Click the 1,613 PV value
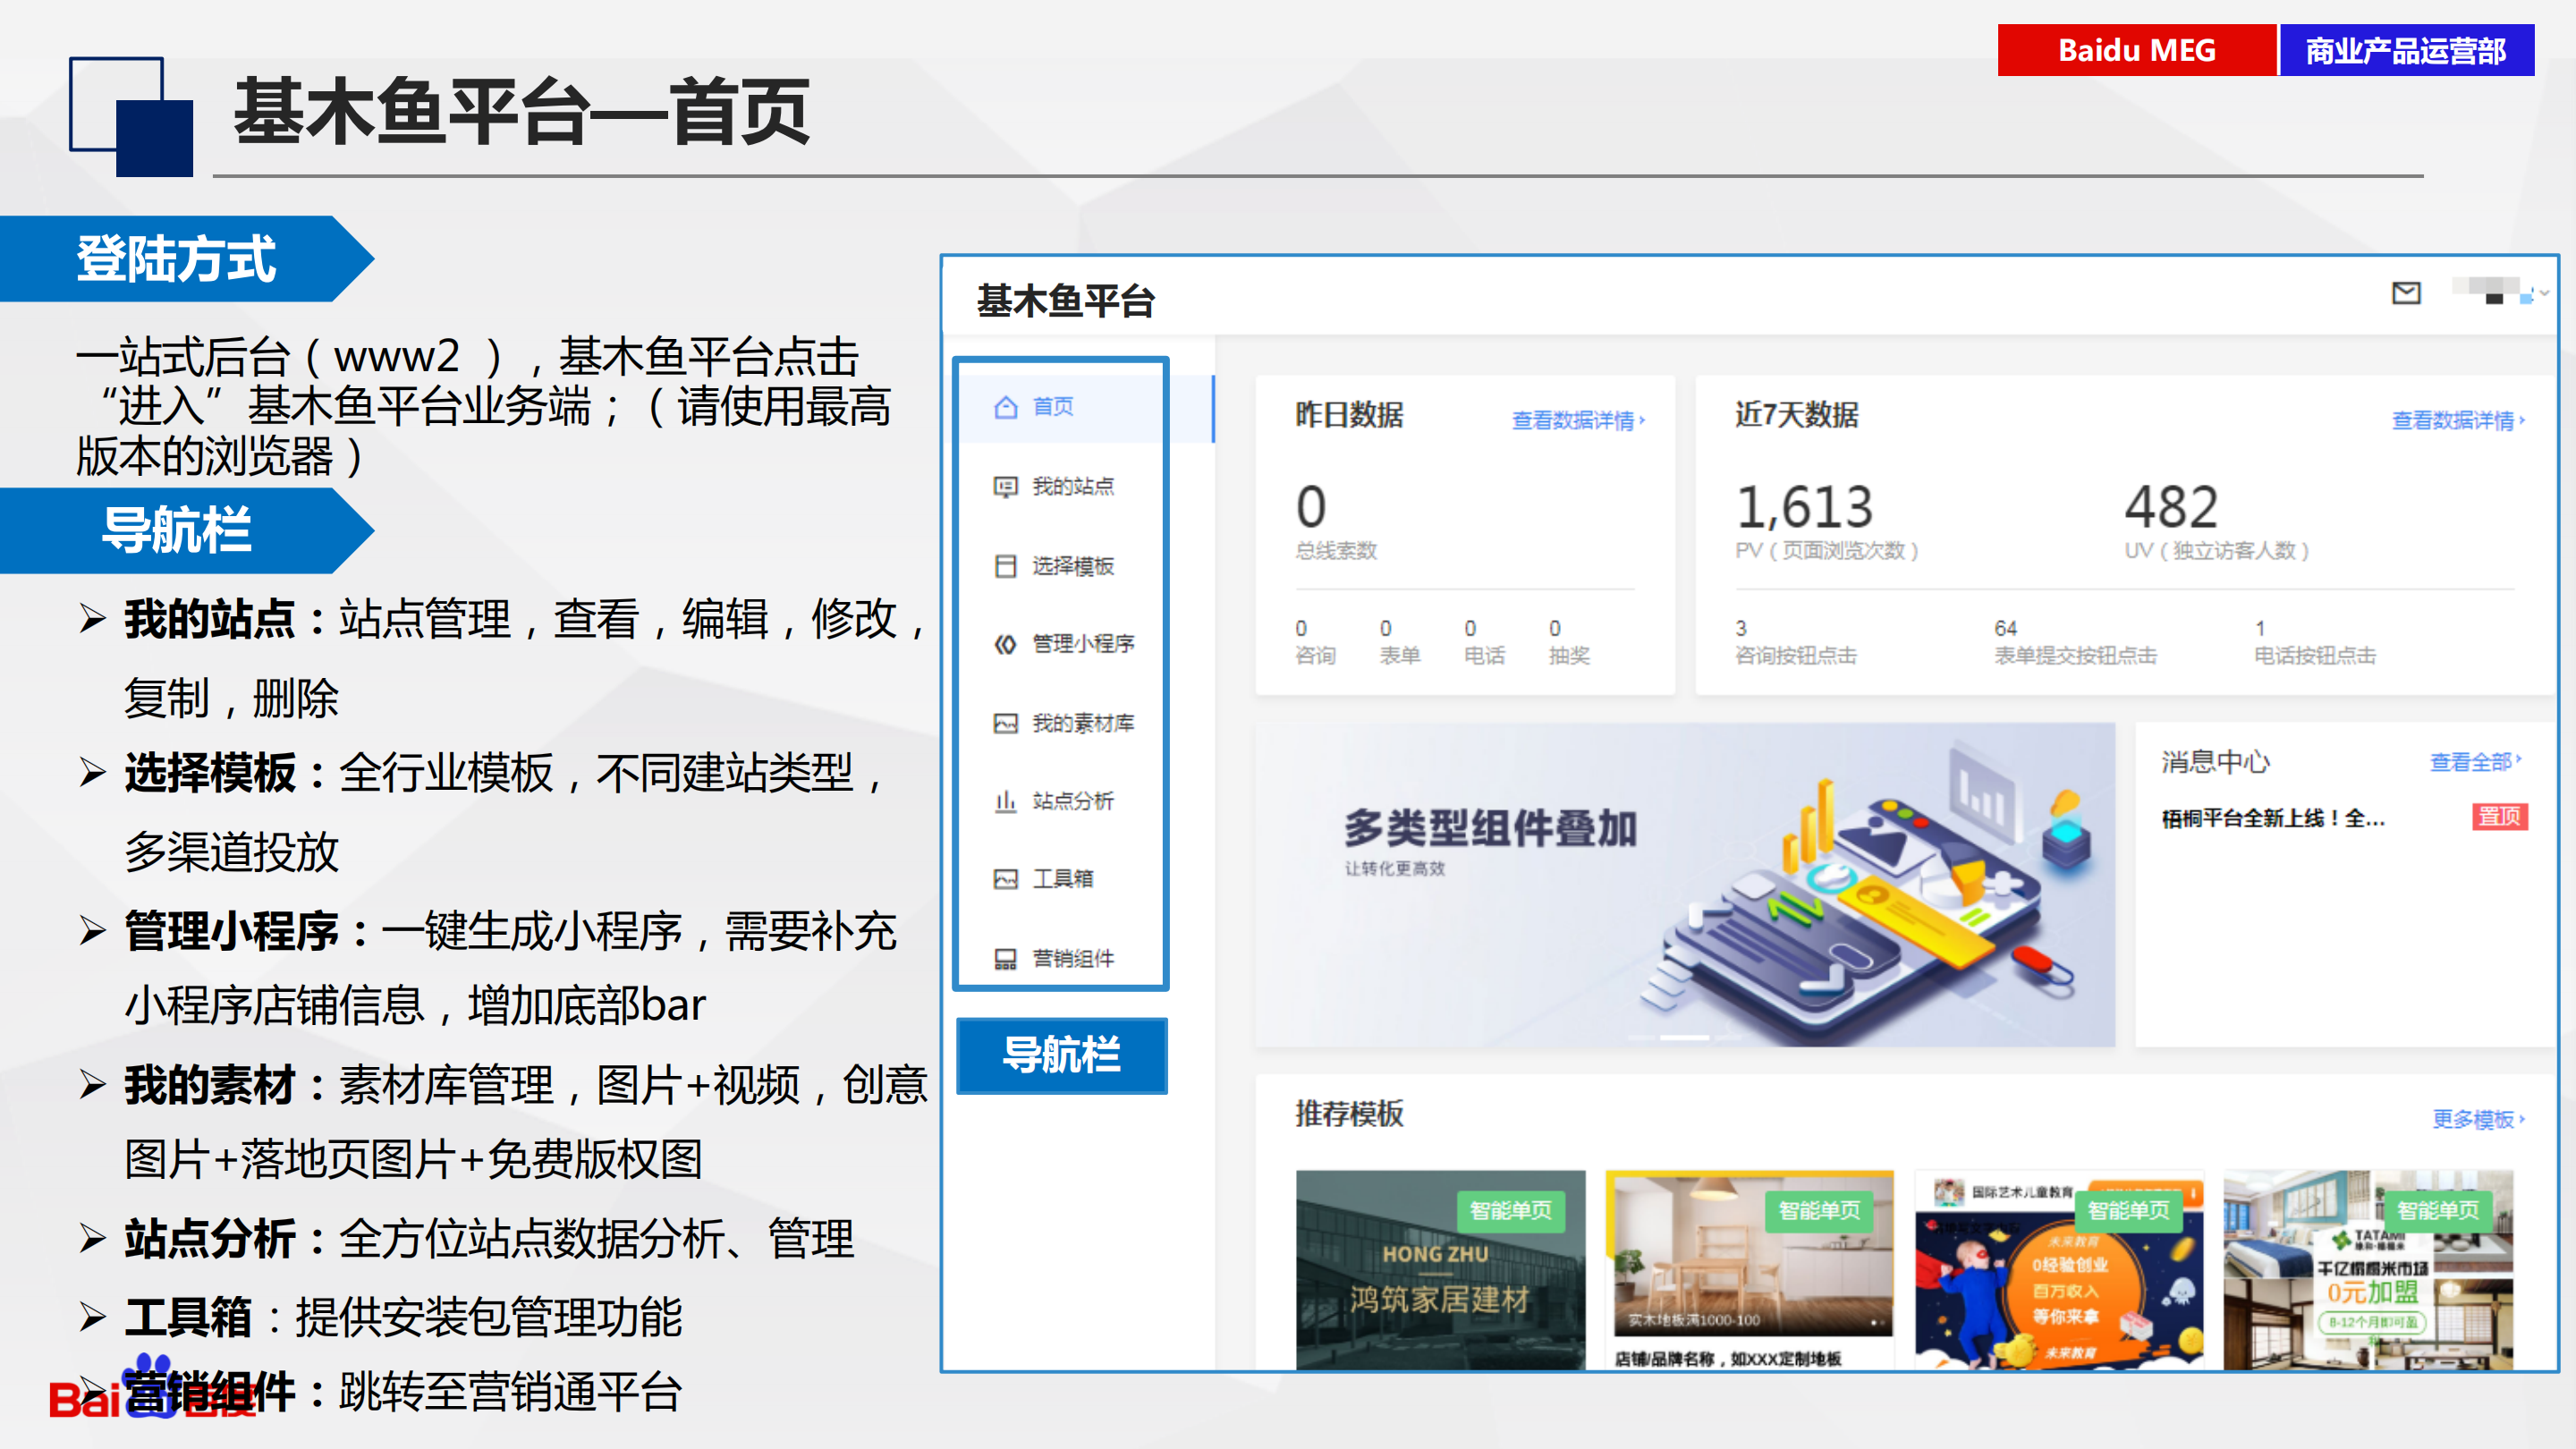Viewport: 2576px width, 1449px height. point(1804,507)
